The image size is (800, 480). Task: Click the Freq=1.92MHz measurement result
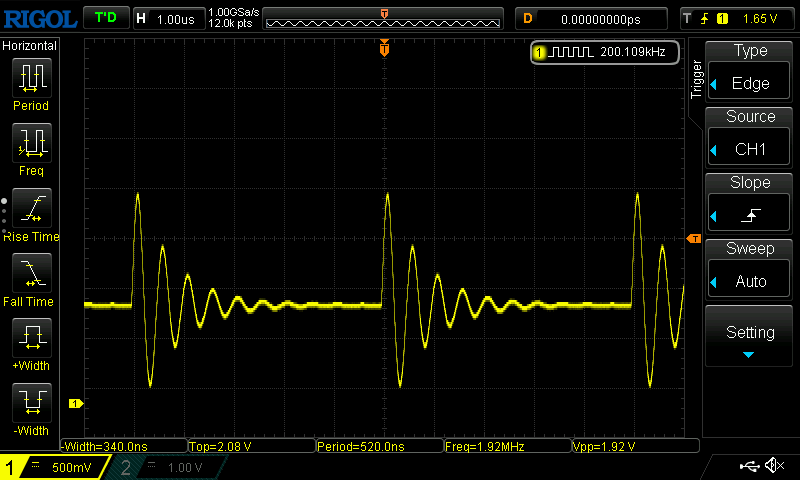pos(508,446)
